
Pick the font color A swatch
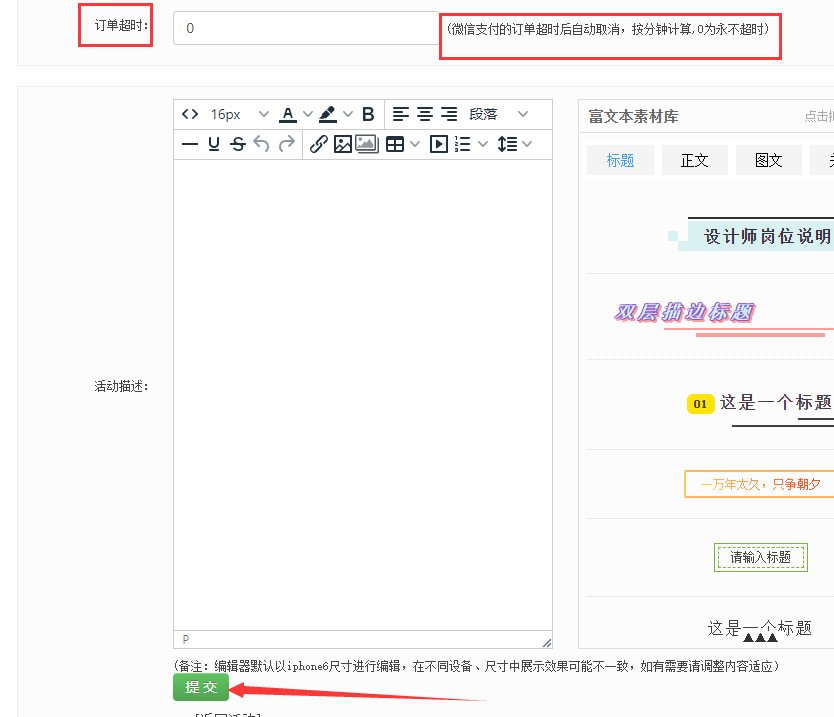click(288, 114)
